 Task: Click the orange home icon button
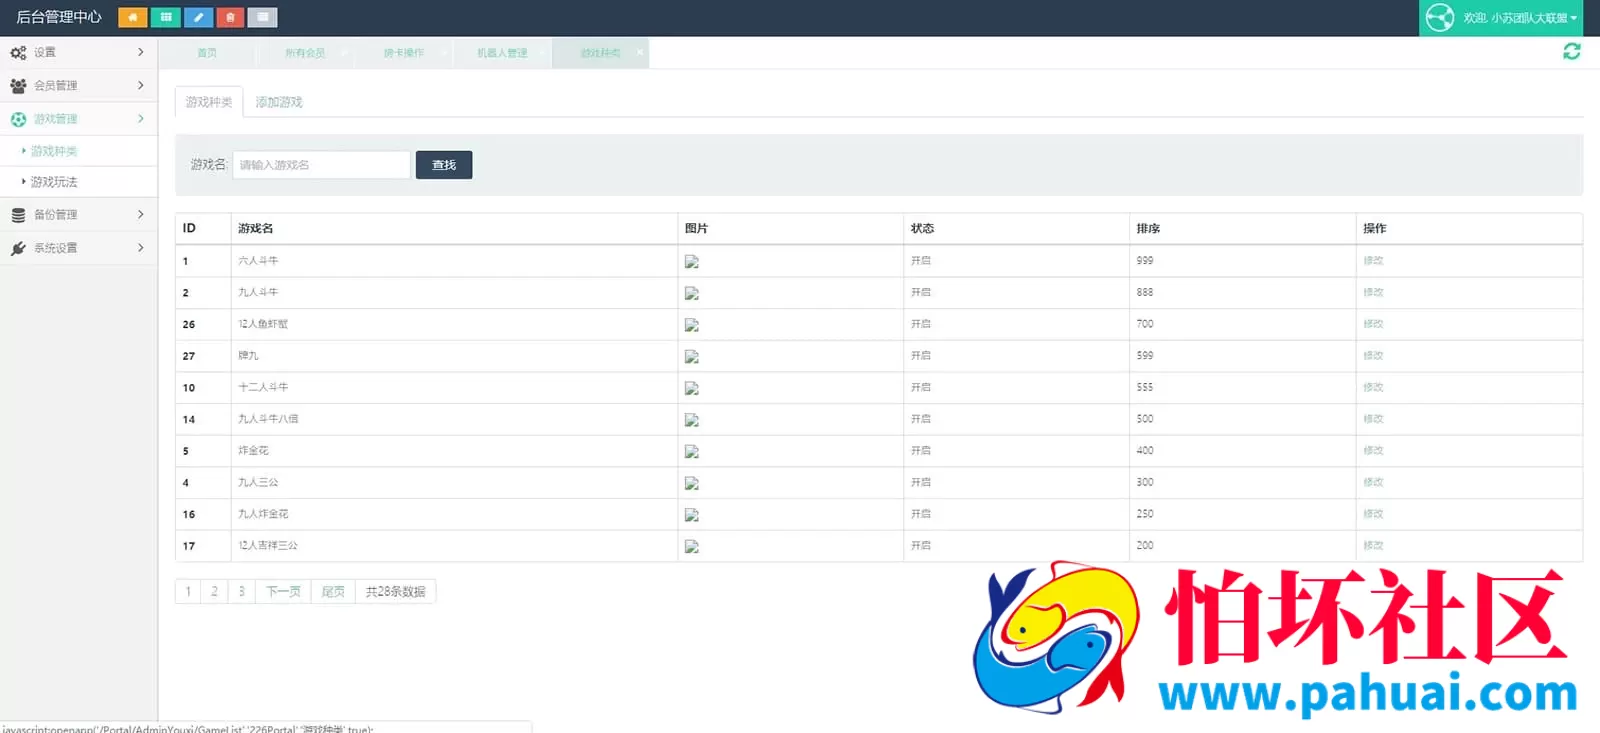click(132, 17)
